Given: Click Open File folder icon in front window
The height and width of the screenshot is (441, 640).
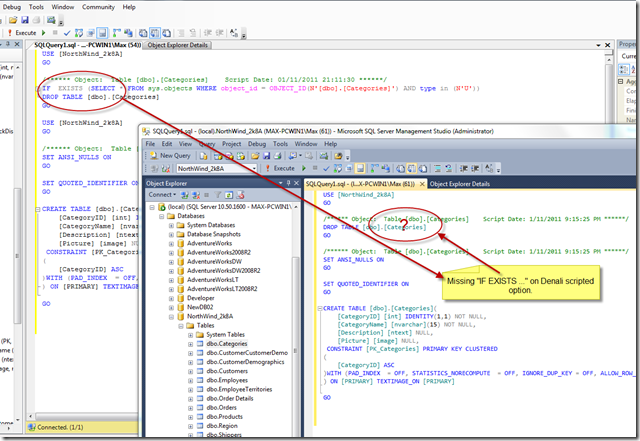Looking at the screenshot, I should 256,156.
